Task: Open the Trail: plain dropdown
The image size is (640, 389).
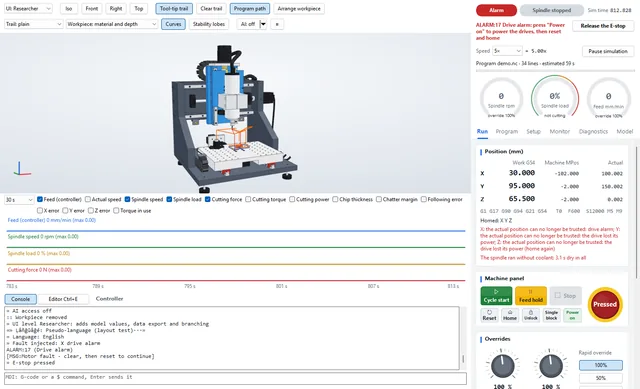Action: [33, 24]
